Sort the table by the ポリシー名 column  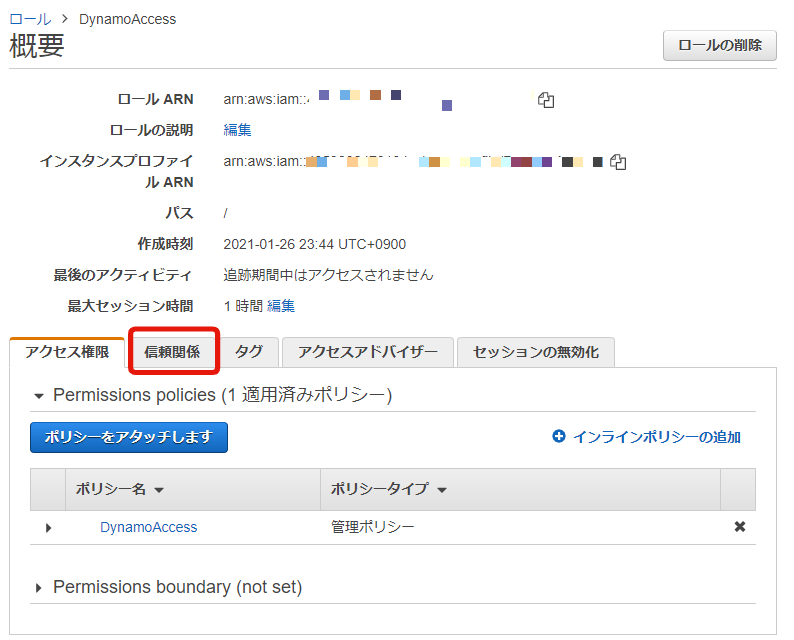tap(120, 489)
